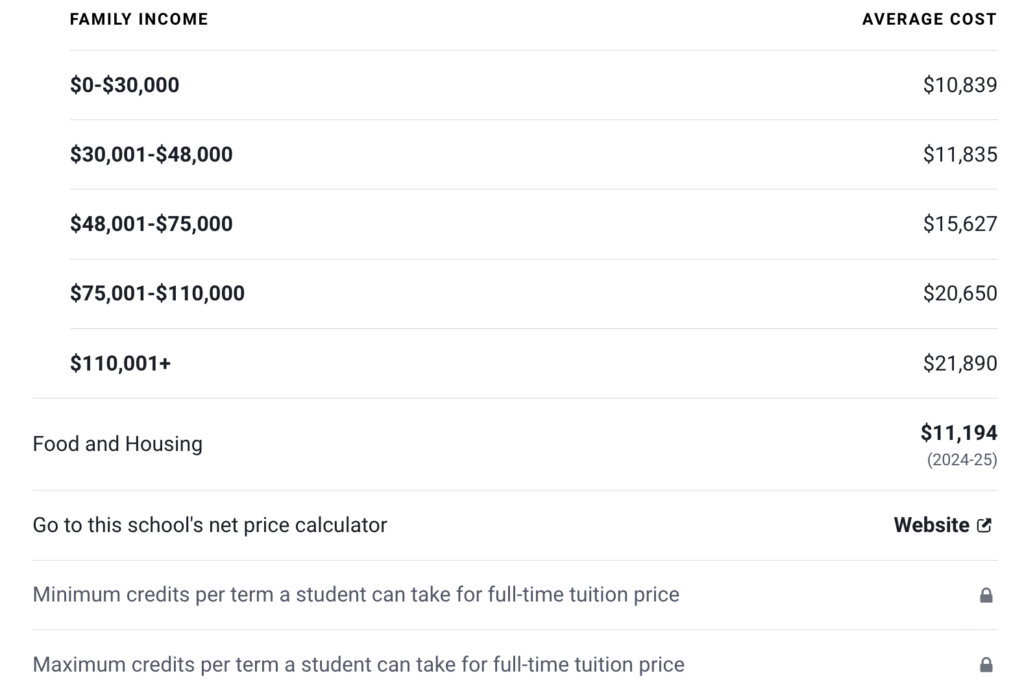Expand the minimum credits per term row

(x=355, y=594)
